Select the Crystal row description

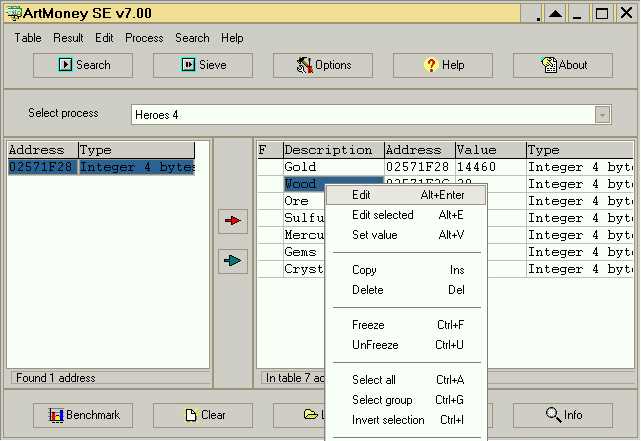click(x=304, y=269)
